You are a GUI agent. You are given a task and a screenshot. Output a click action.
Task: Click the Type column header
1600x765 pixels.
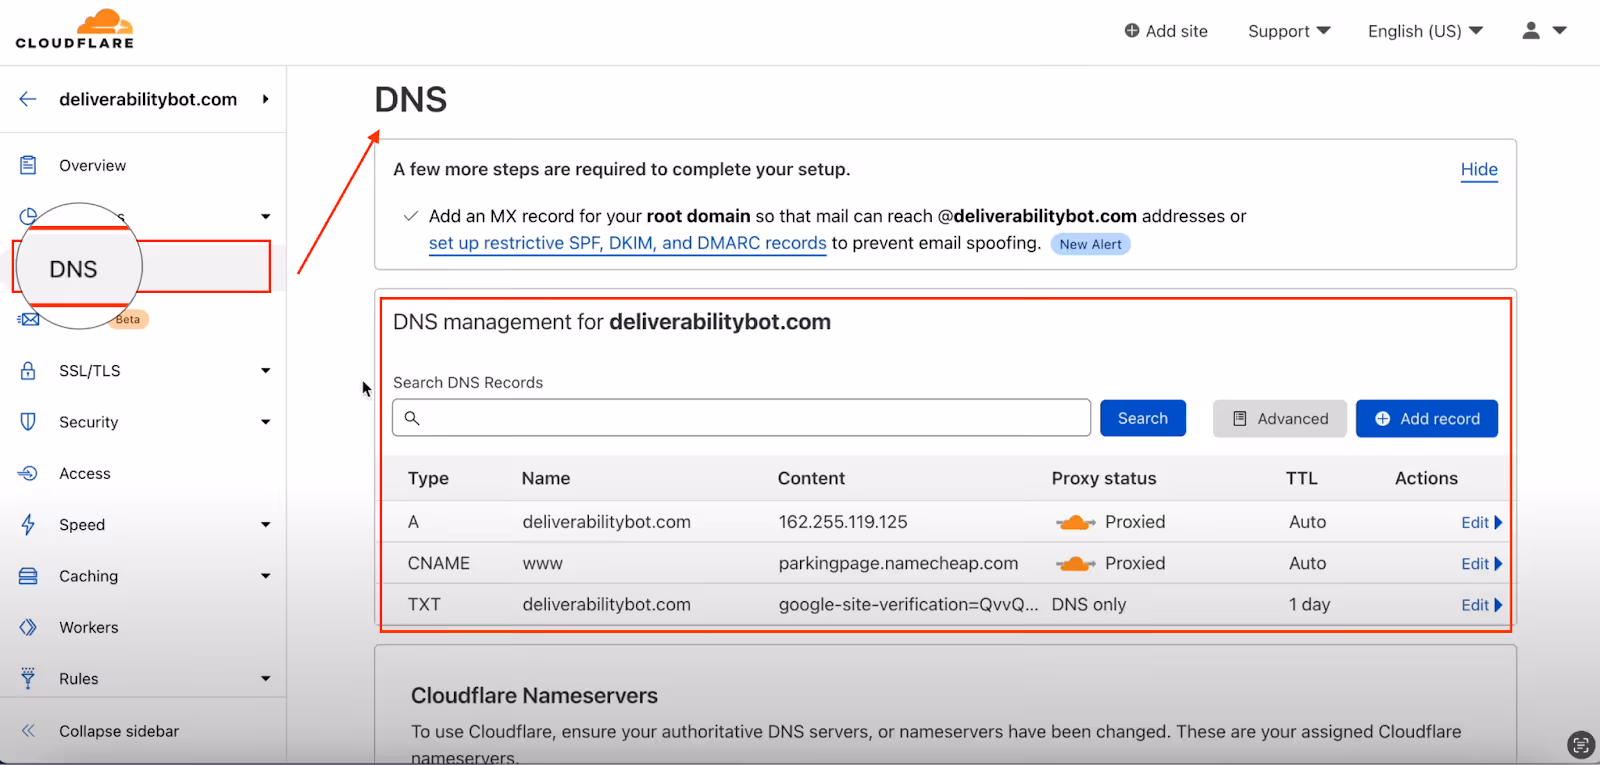(428, 478)
